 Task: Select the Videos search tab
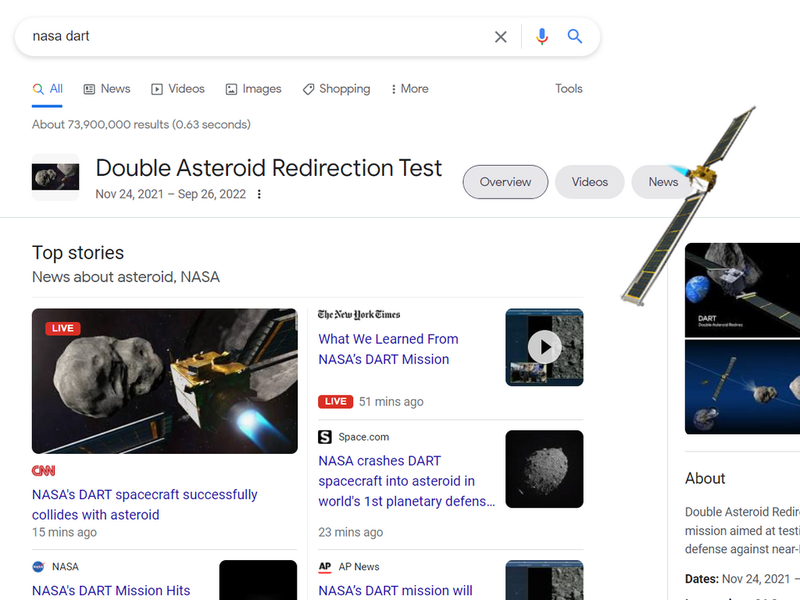tap(178, 89)
